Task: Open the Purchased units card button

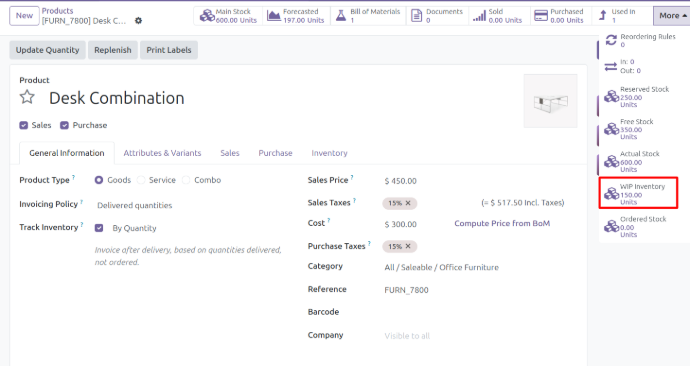Action: click(x=561, y=16)
